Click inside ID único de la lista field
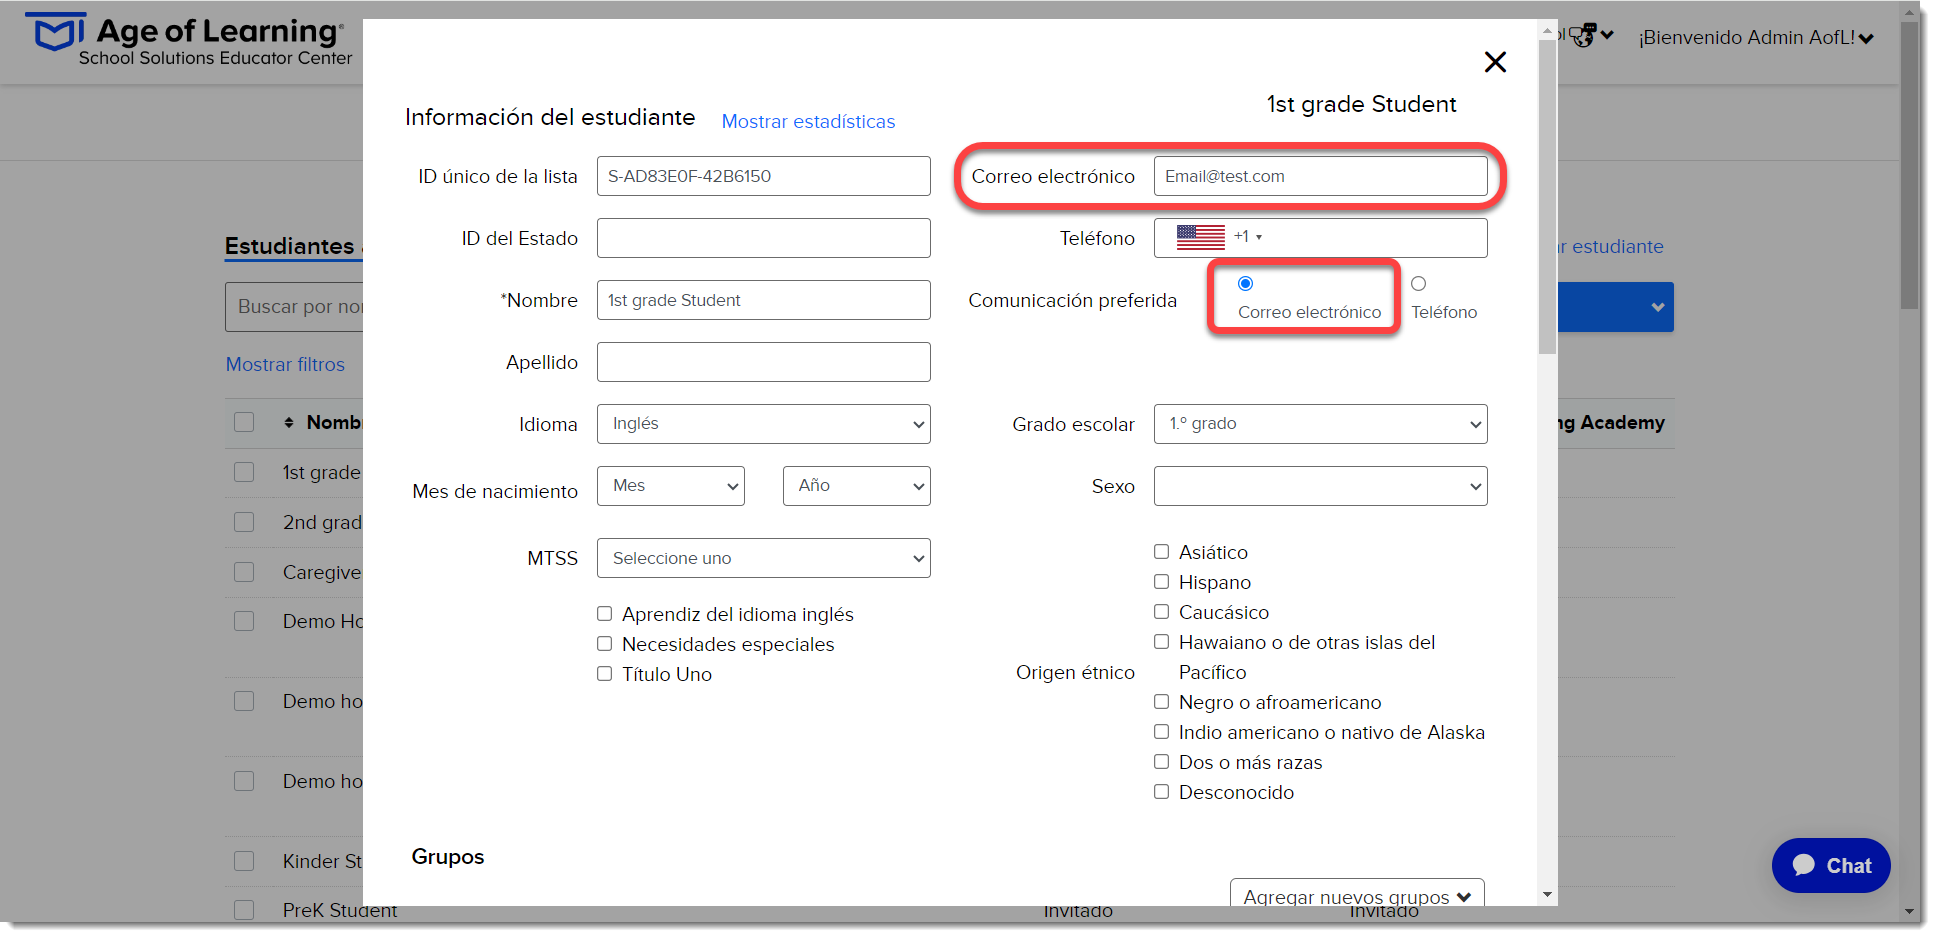 (x=764, y=176)
